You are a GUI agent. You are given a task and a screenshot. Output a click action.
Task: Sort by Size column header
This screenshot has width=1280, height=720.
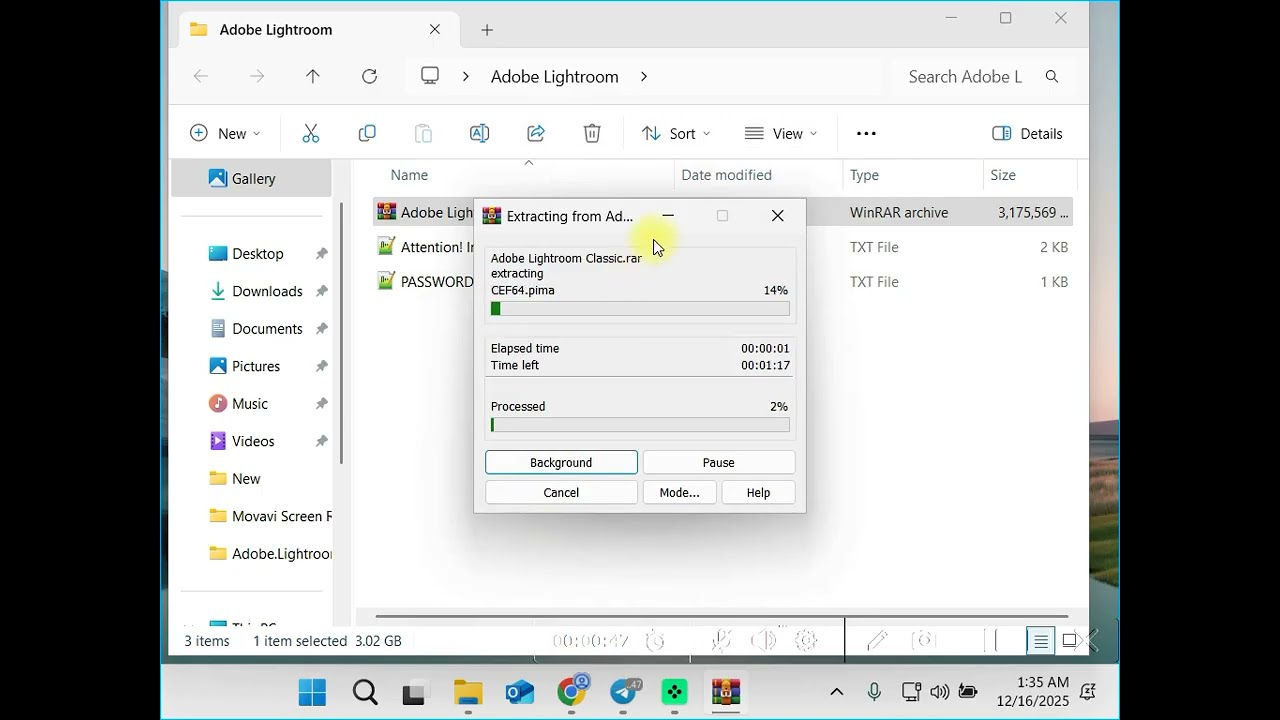1003,175
